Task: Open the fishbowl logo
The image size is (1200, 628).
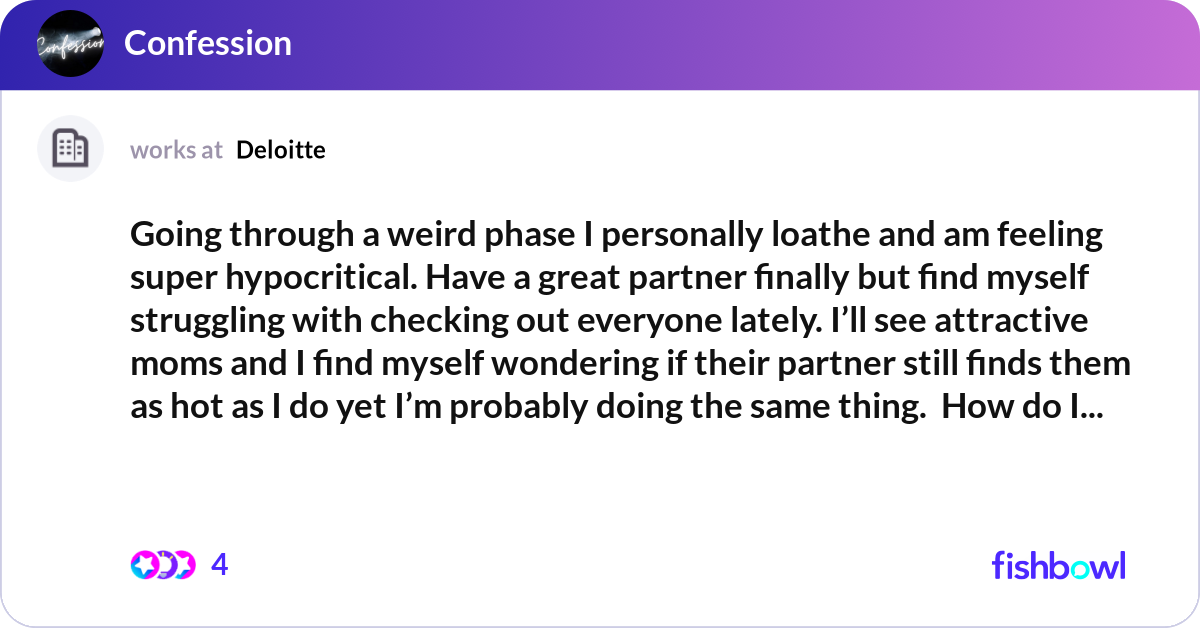Action: (1058, 565)
